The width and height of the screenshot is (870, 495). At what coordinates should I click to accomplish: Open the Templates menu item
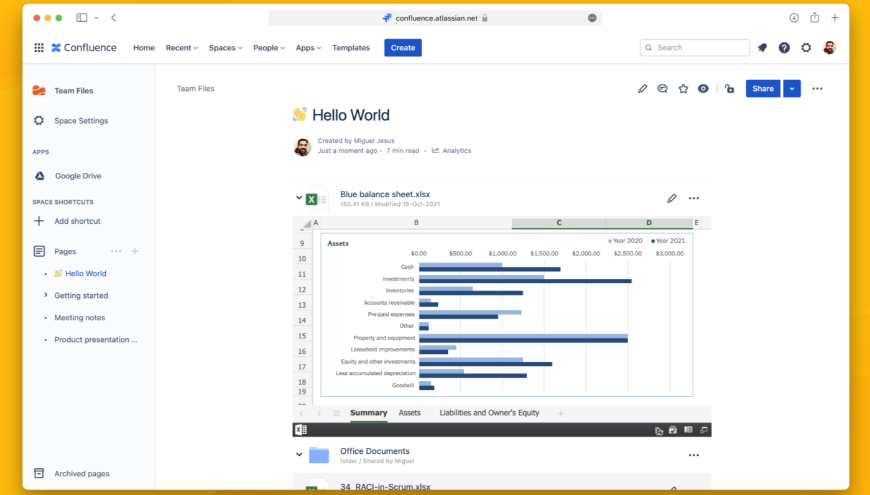(x=351, y=48)
